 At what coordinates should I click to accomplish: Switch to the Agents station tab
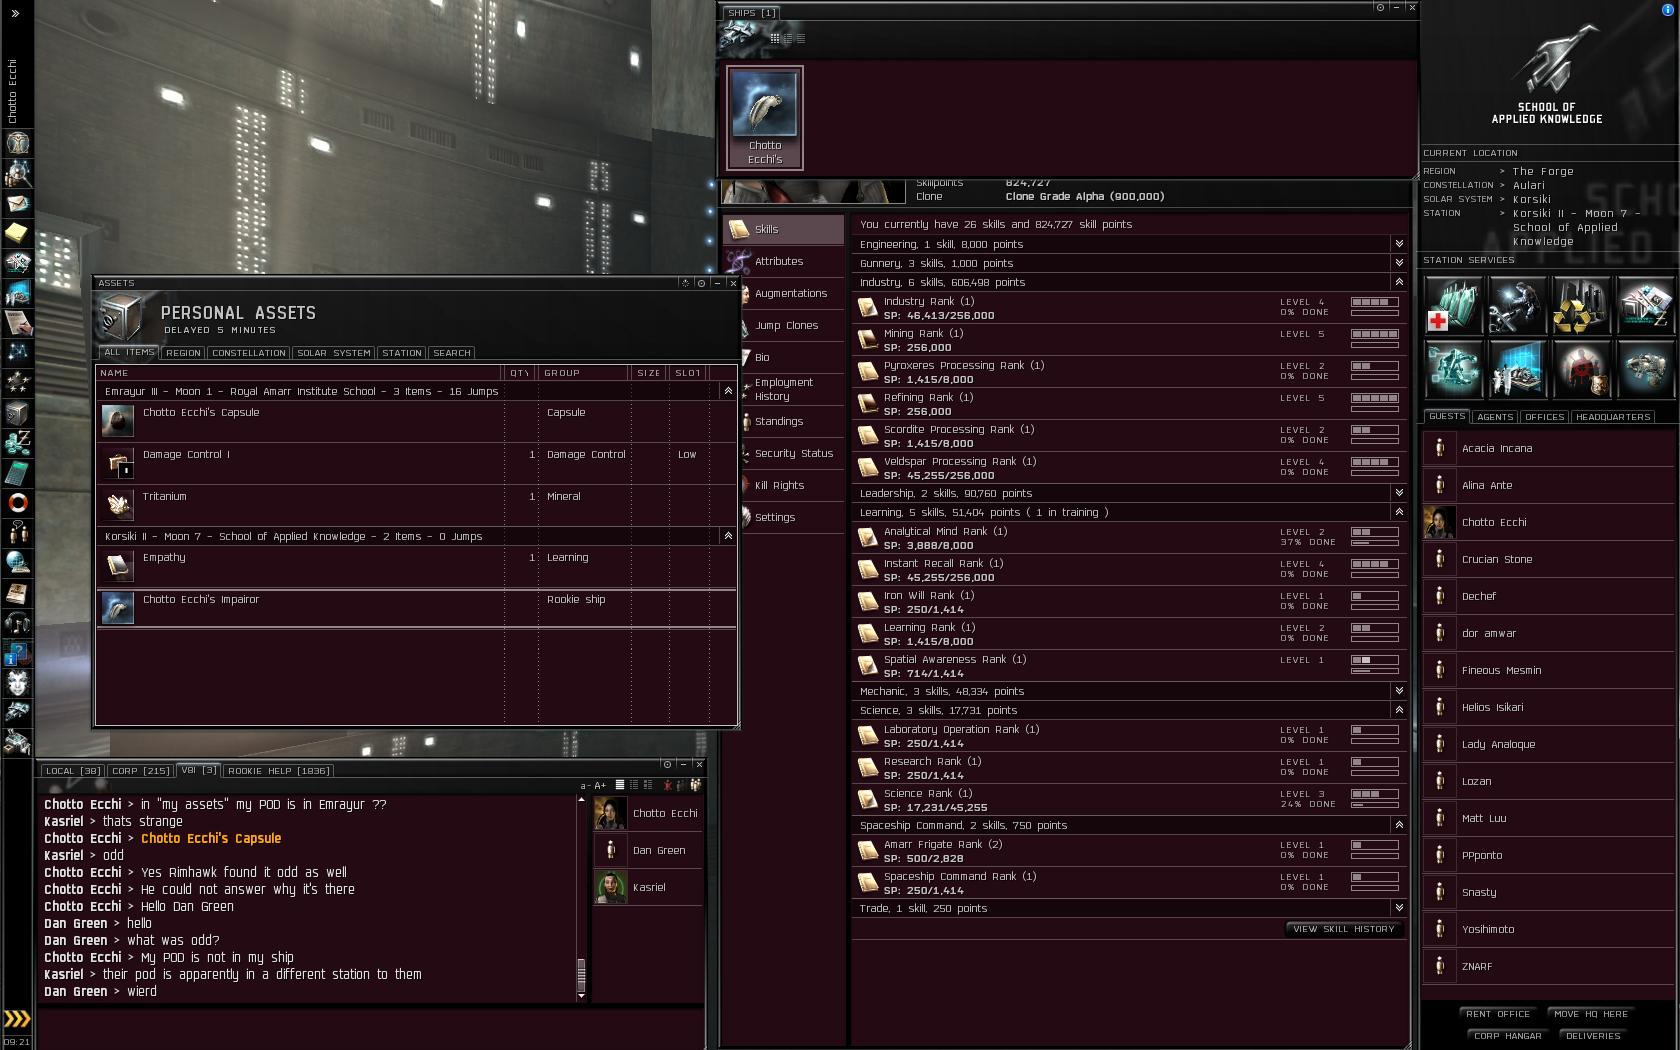point(1495,417)
